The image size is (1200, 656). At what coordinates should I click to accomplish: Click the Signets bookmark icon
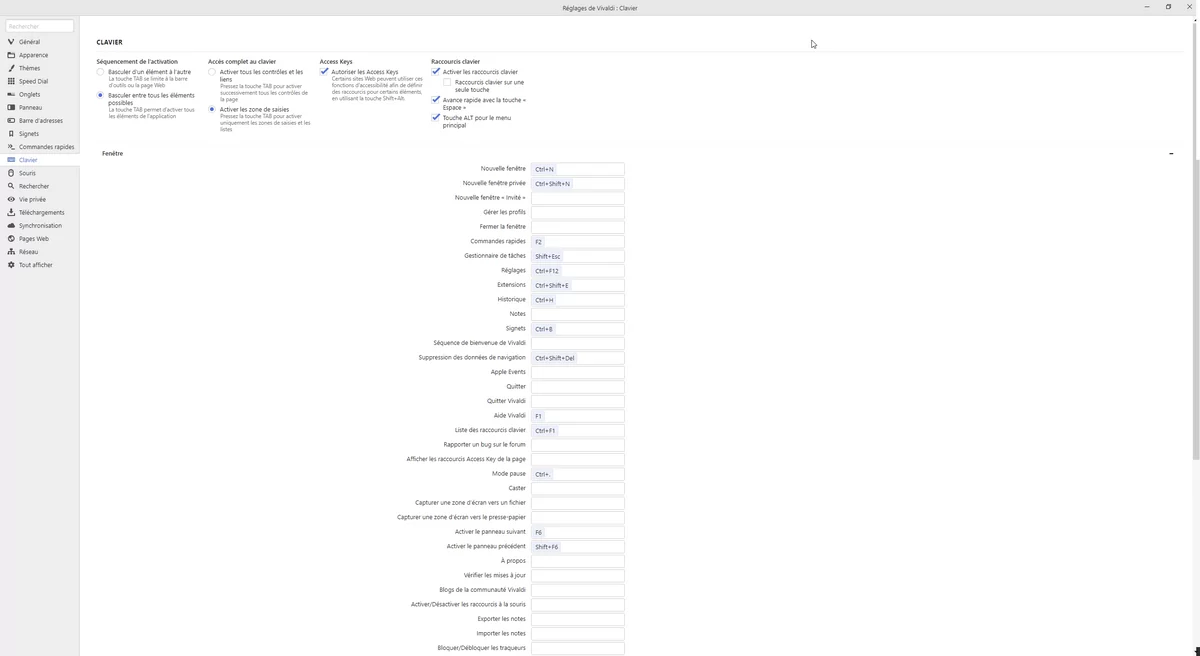point(11,133)
